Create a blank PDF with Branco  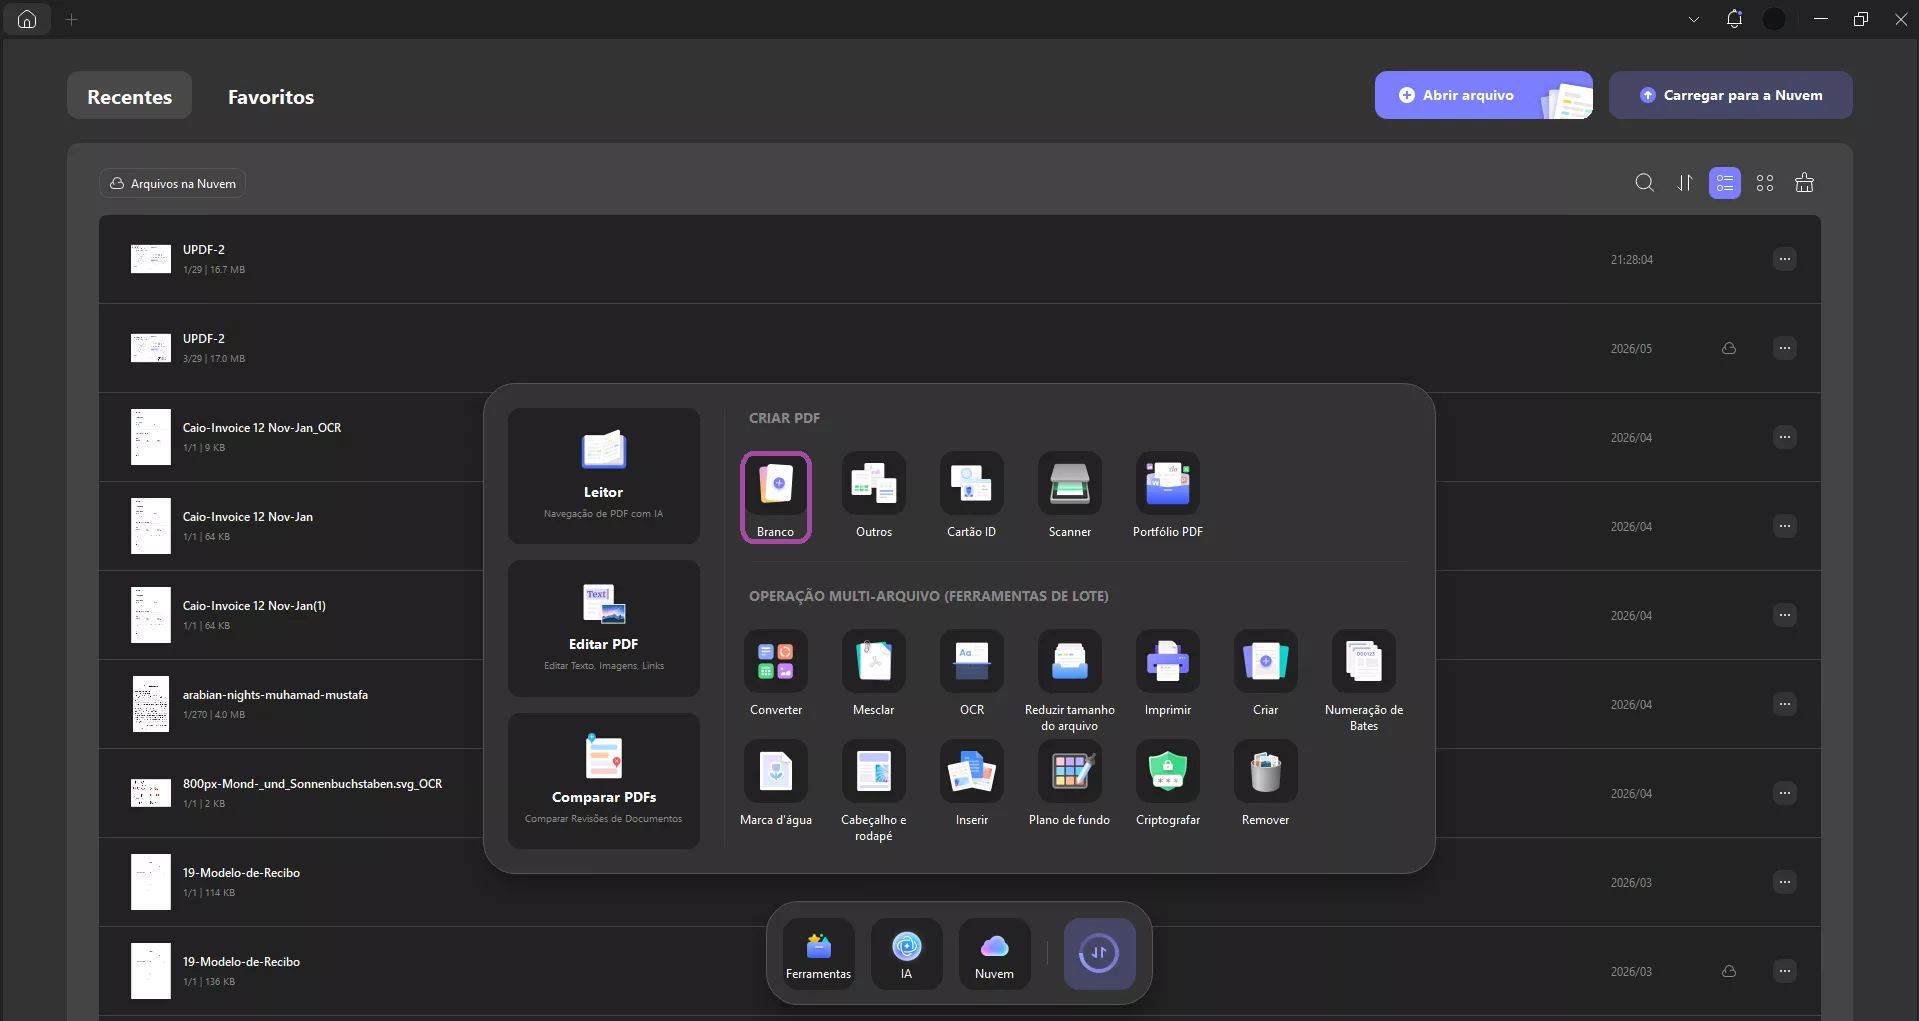click(x=776, y=497)
